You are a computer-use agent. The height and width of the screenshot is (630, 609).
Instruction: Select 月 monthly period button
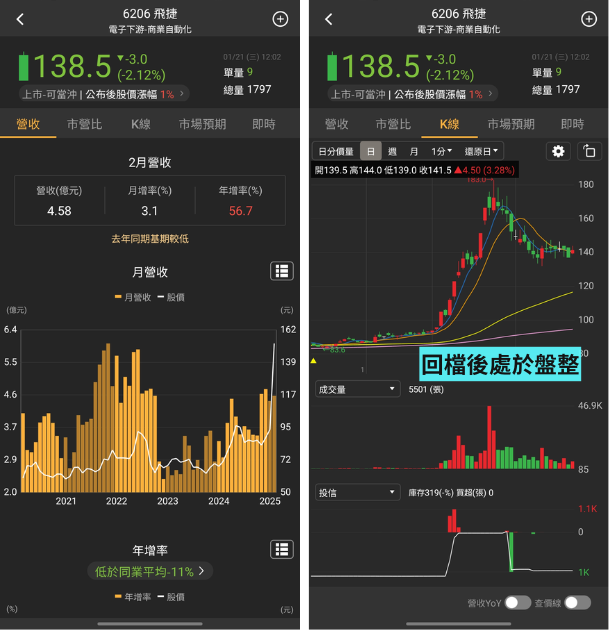(x=413, y=151)
